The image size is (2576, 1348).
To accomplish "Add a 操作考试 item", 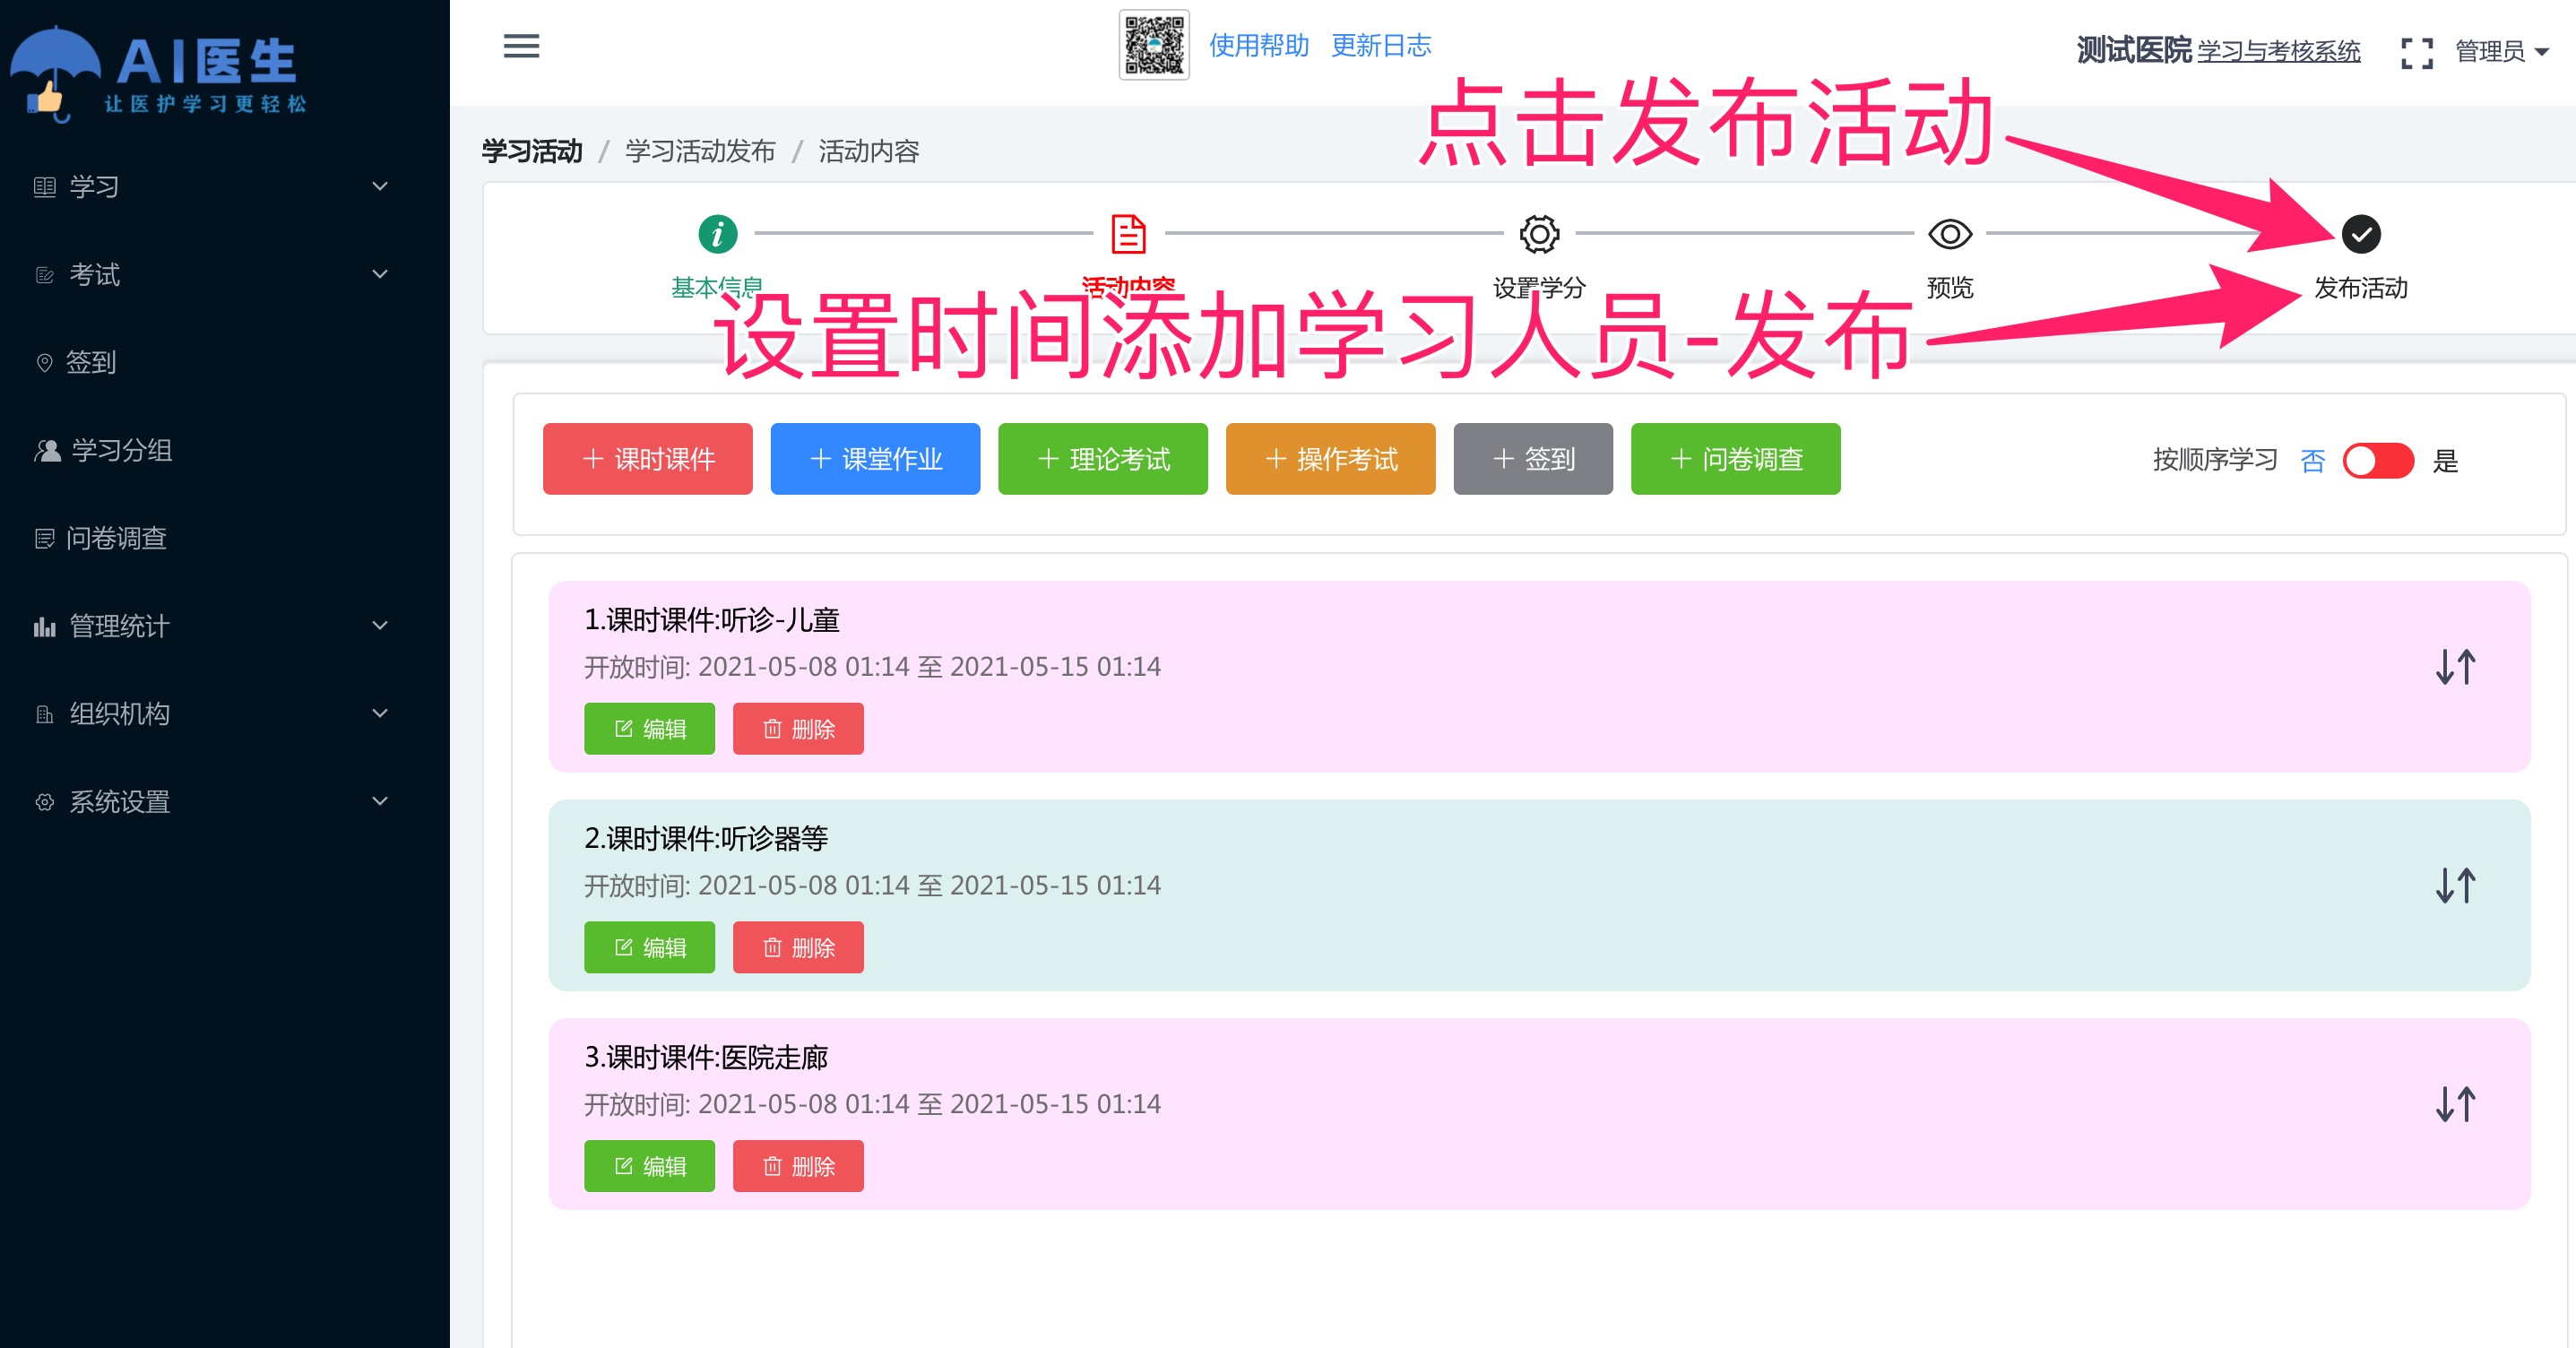I will (1331, 459).
